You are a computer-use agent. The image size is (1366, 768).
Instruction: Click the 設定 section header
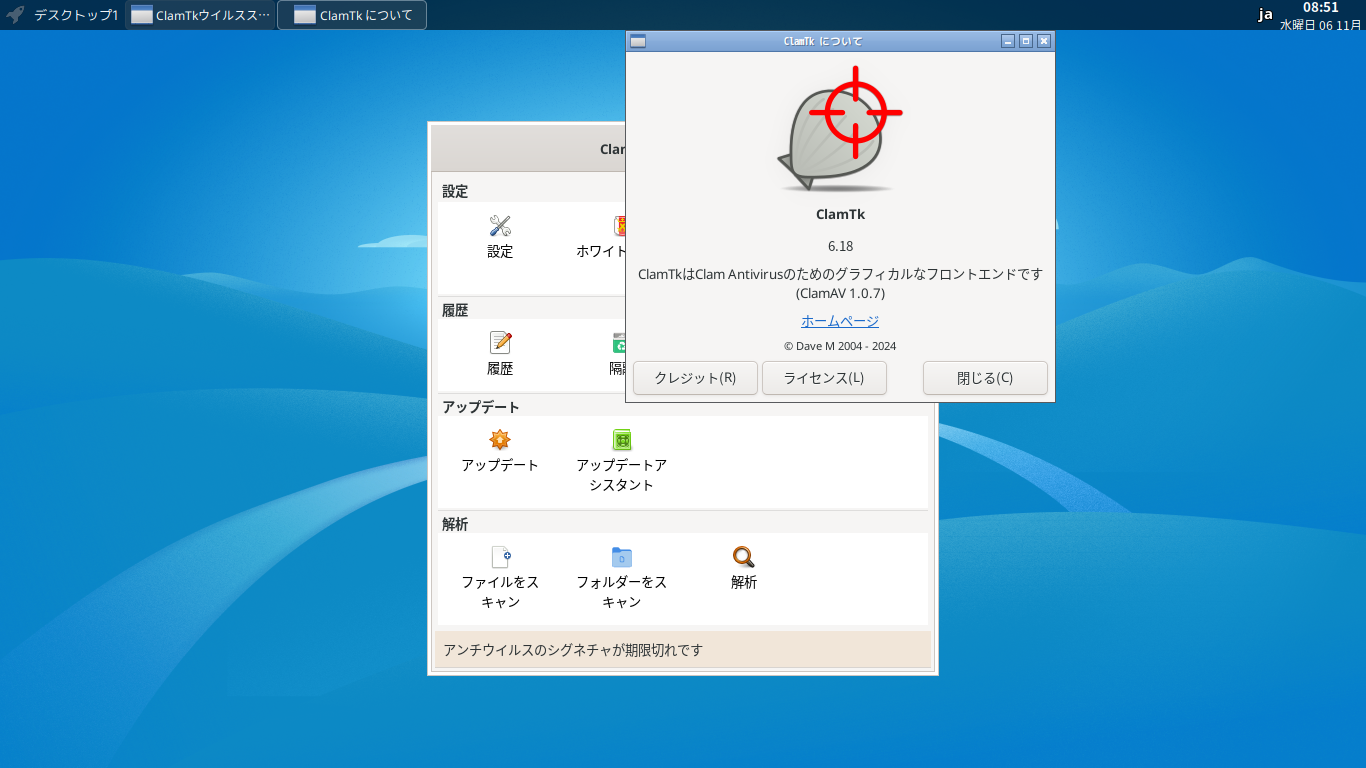tap(455, 191)
